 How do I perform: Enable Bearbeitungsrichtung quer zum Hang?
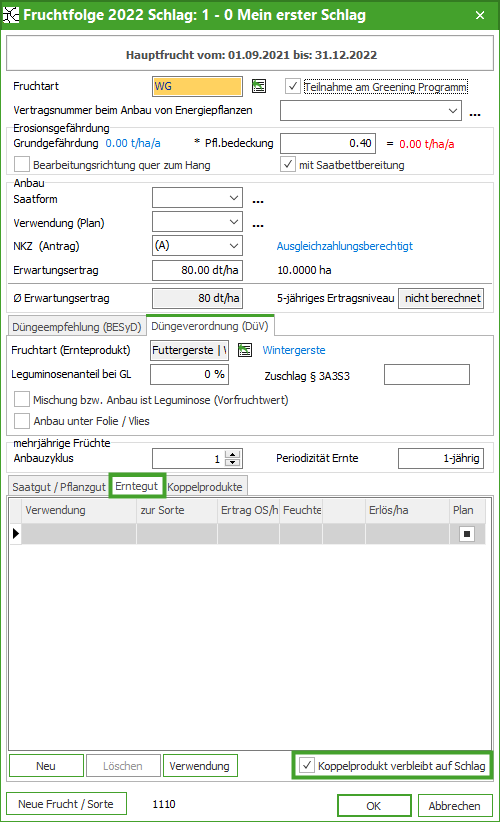click(21, 165)
